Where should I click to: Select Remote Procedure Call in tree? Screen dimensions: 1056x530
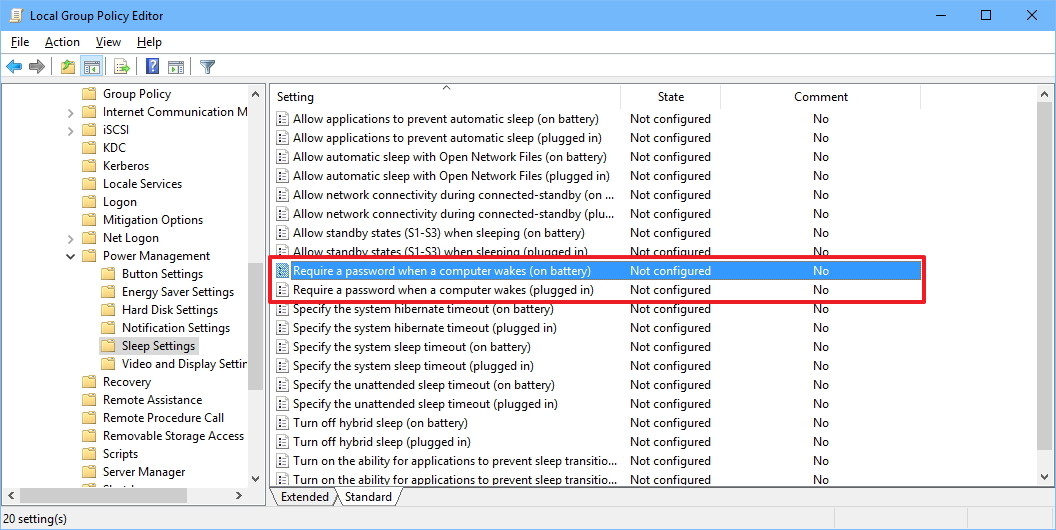163,418
